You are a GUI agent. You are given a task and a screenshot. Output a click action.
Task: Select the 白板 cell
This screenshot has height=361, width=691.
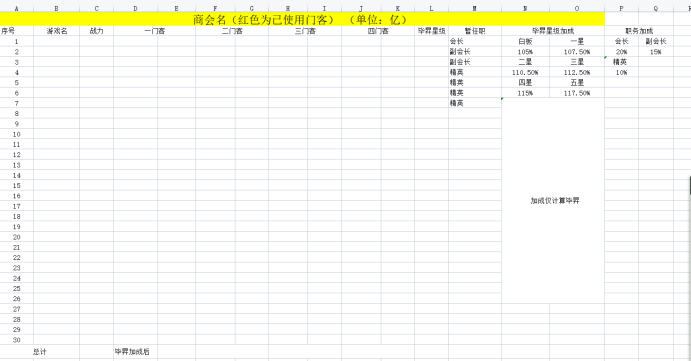pos(525,41)
